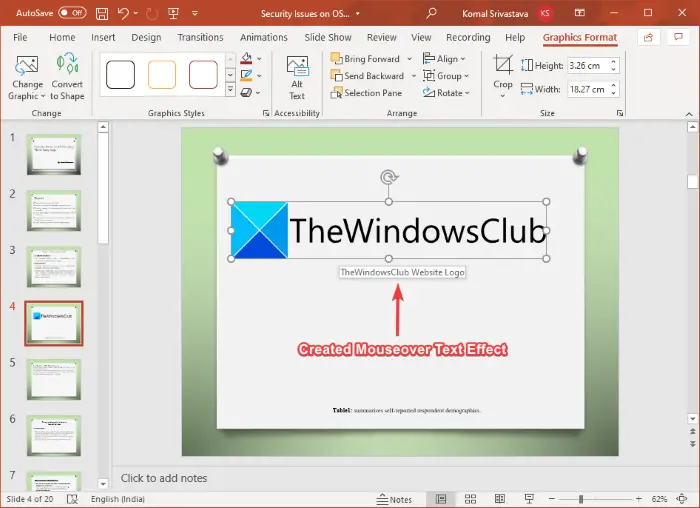Open the Slide Show tab
Screen dimensions: 700x508
(x=328, y=37)
